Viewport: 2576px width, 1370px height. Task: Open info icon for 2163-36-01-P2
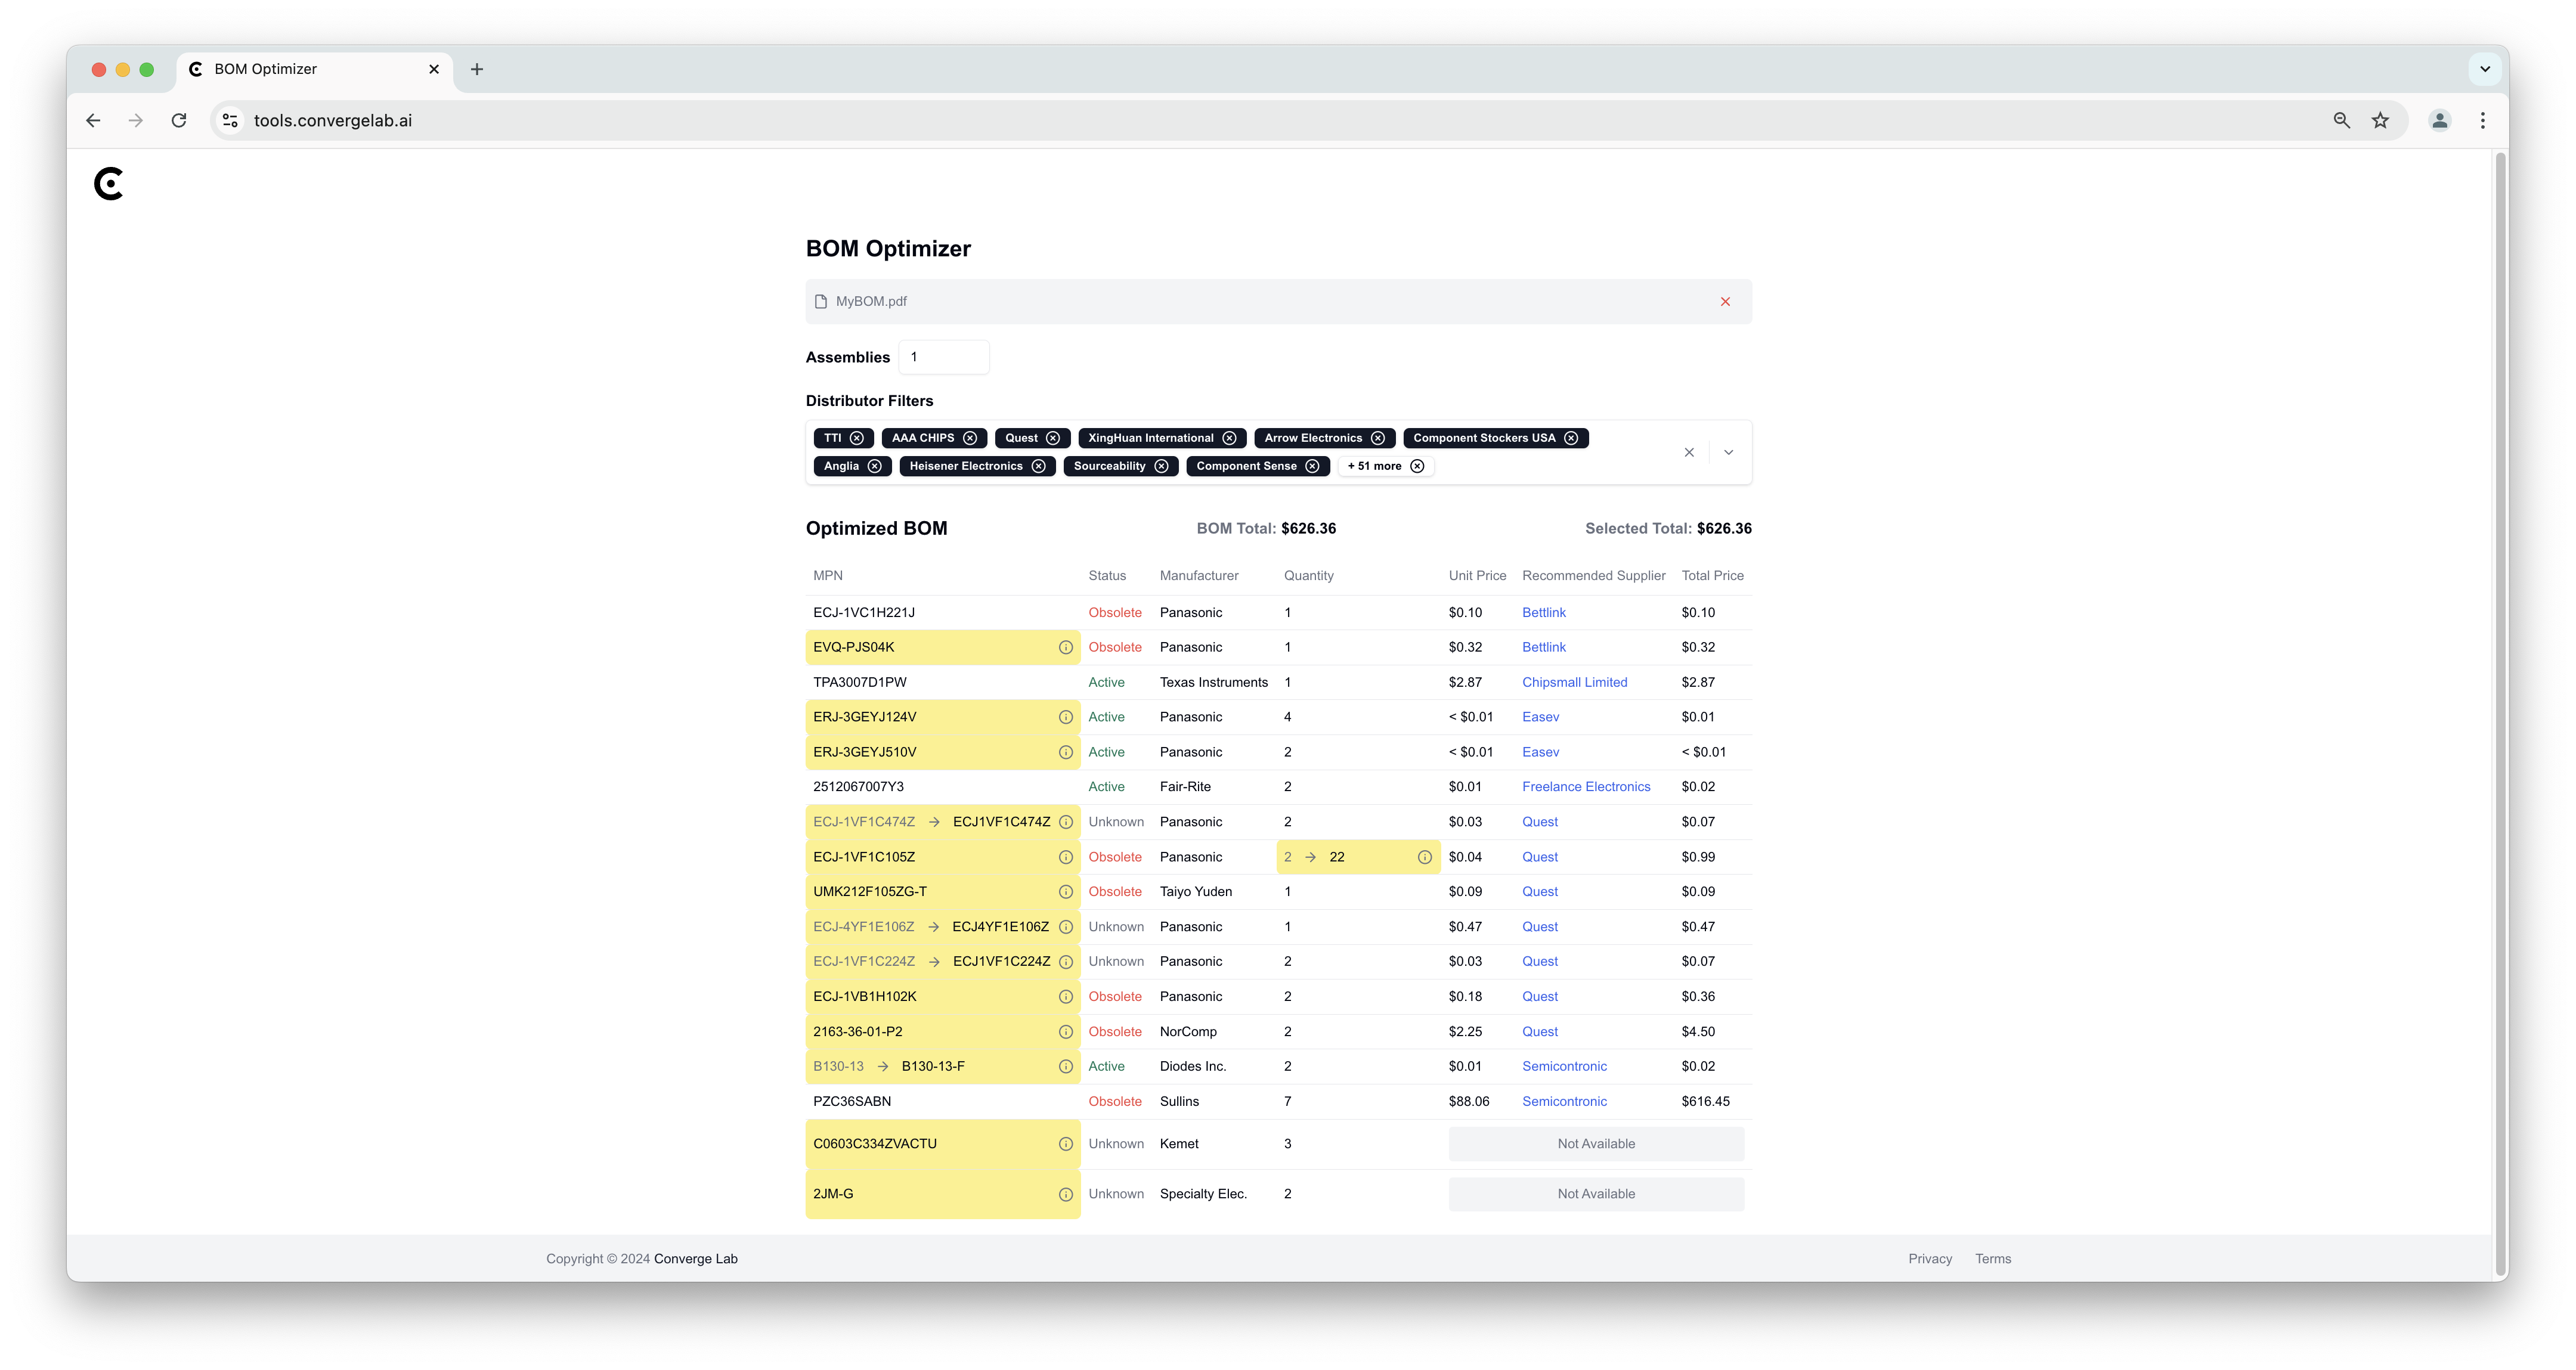pyautogui.click(x=1066, y=1032)
